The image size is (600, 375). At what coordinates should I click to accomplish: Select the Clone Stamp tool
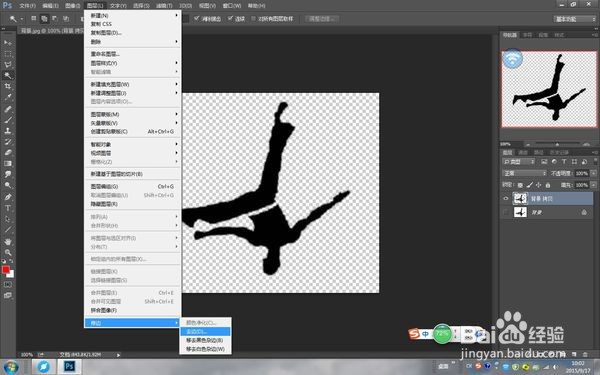[8, 130]
